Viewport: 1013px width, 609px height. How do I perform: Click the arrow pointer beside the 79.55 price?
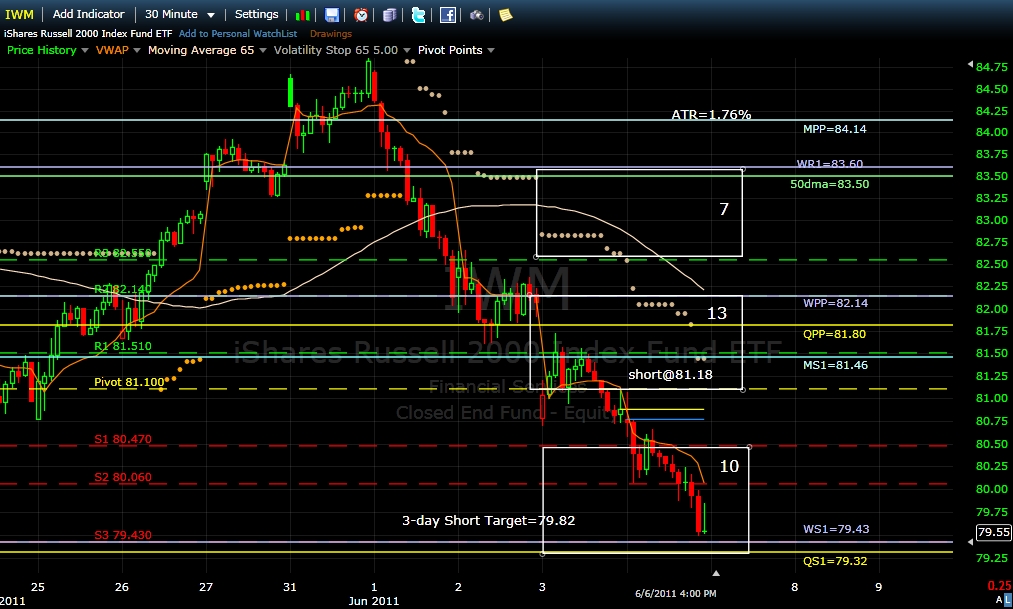(x=970, y=542)
